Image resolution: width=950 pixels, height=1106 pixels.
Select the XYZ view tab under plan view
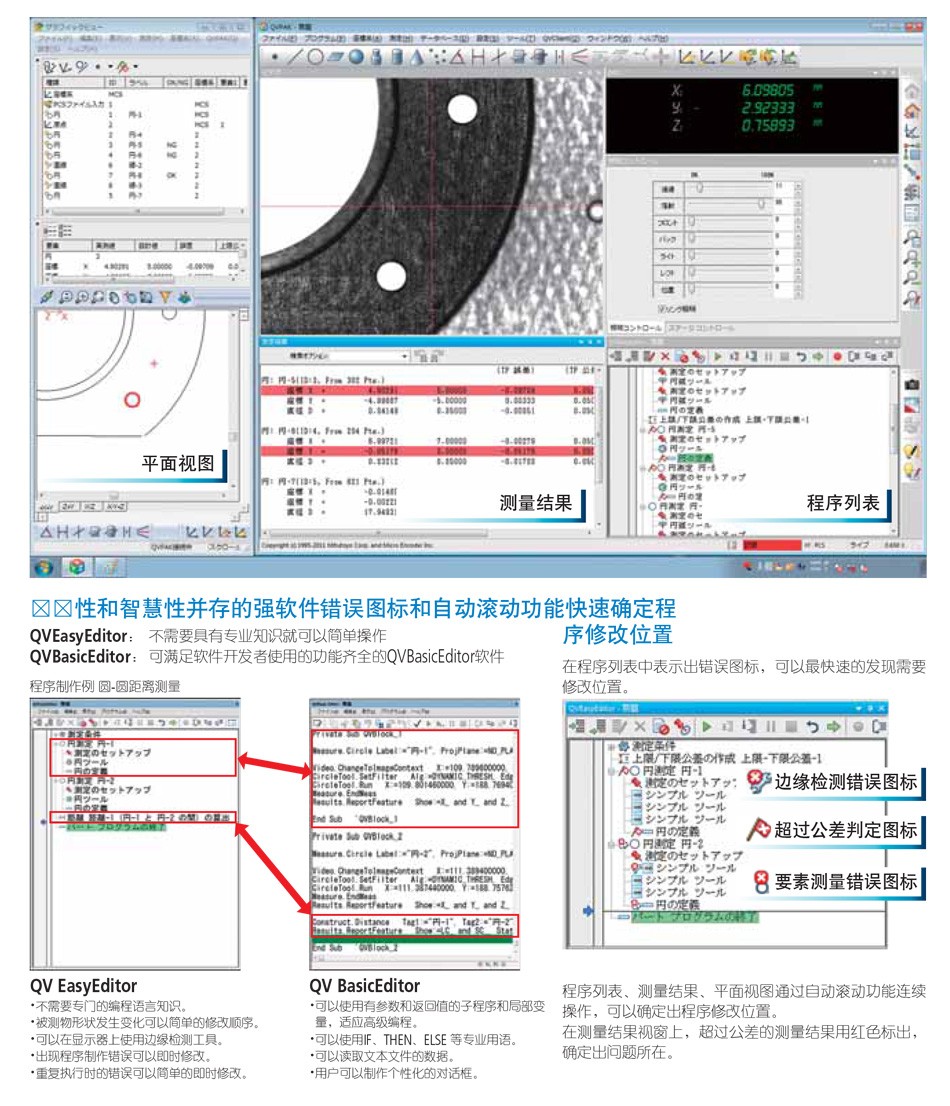tap(116, 507)
